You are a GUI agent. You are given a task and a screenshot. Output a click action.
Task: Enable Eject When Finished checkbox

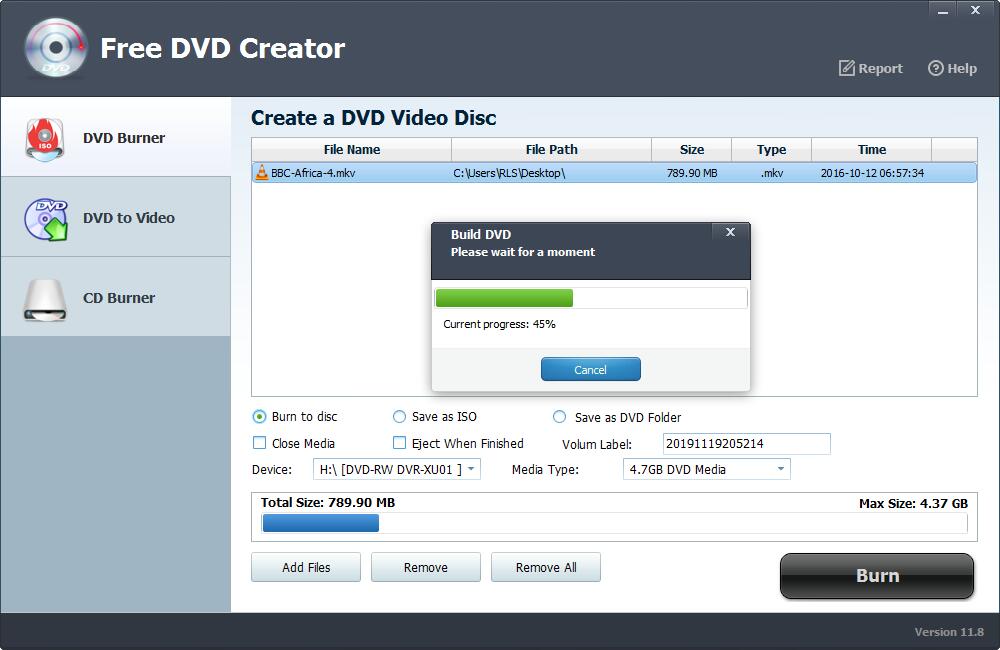pyautogui.click(x=399, y=443)
